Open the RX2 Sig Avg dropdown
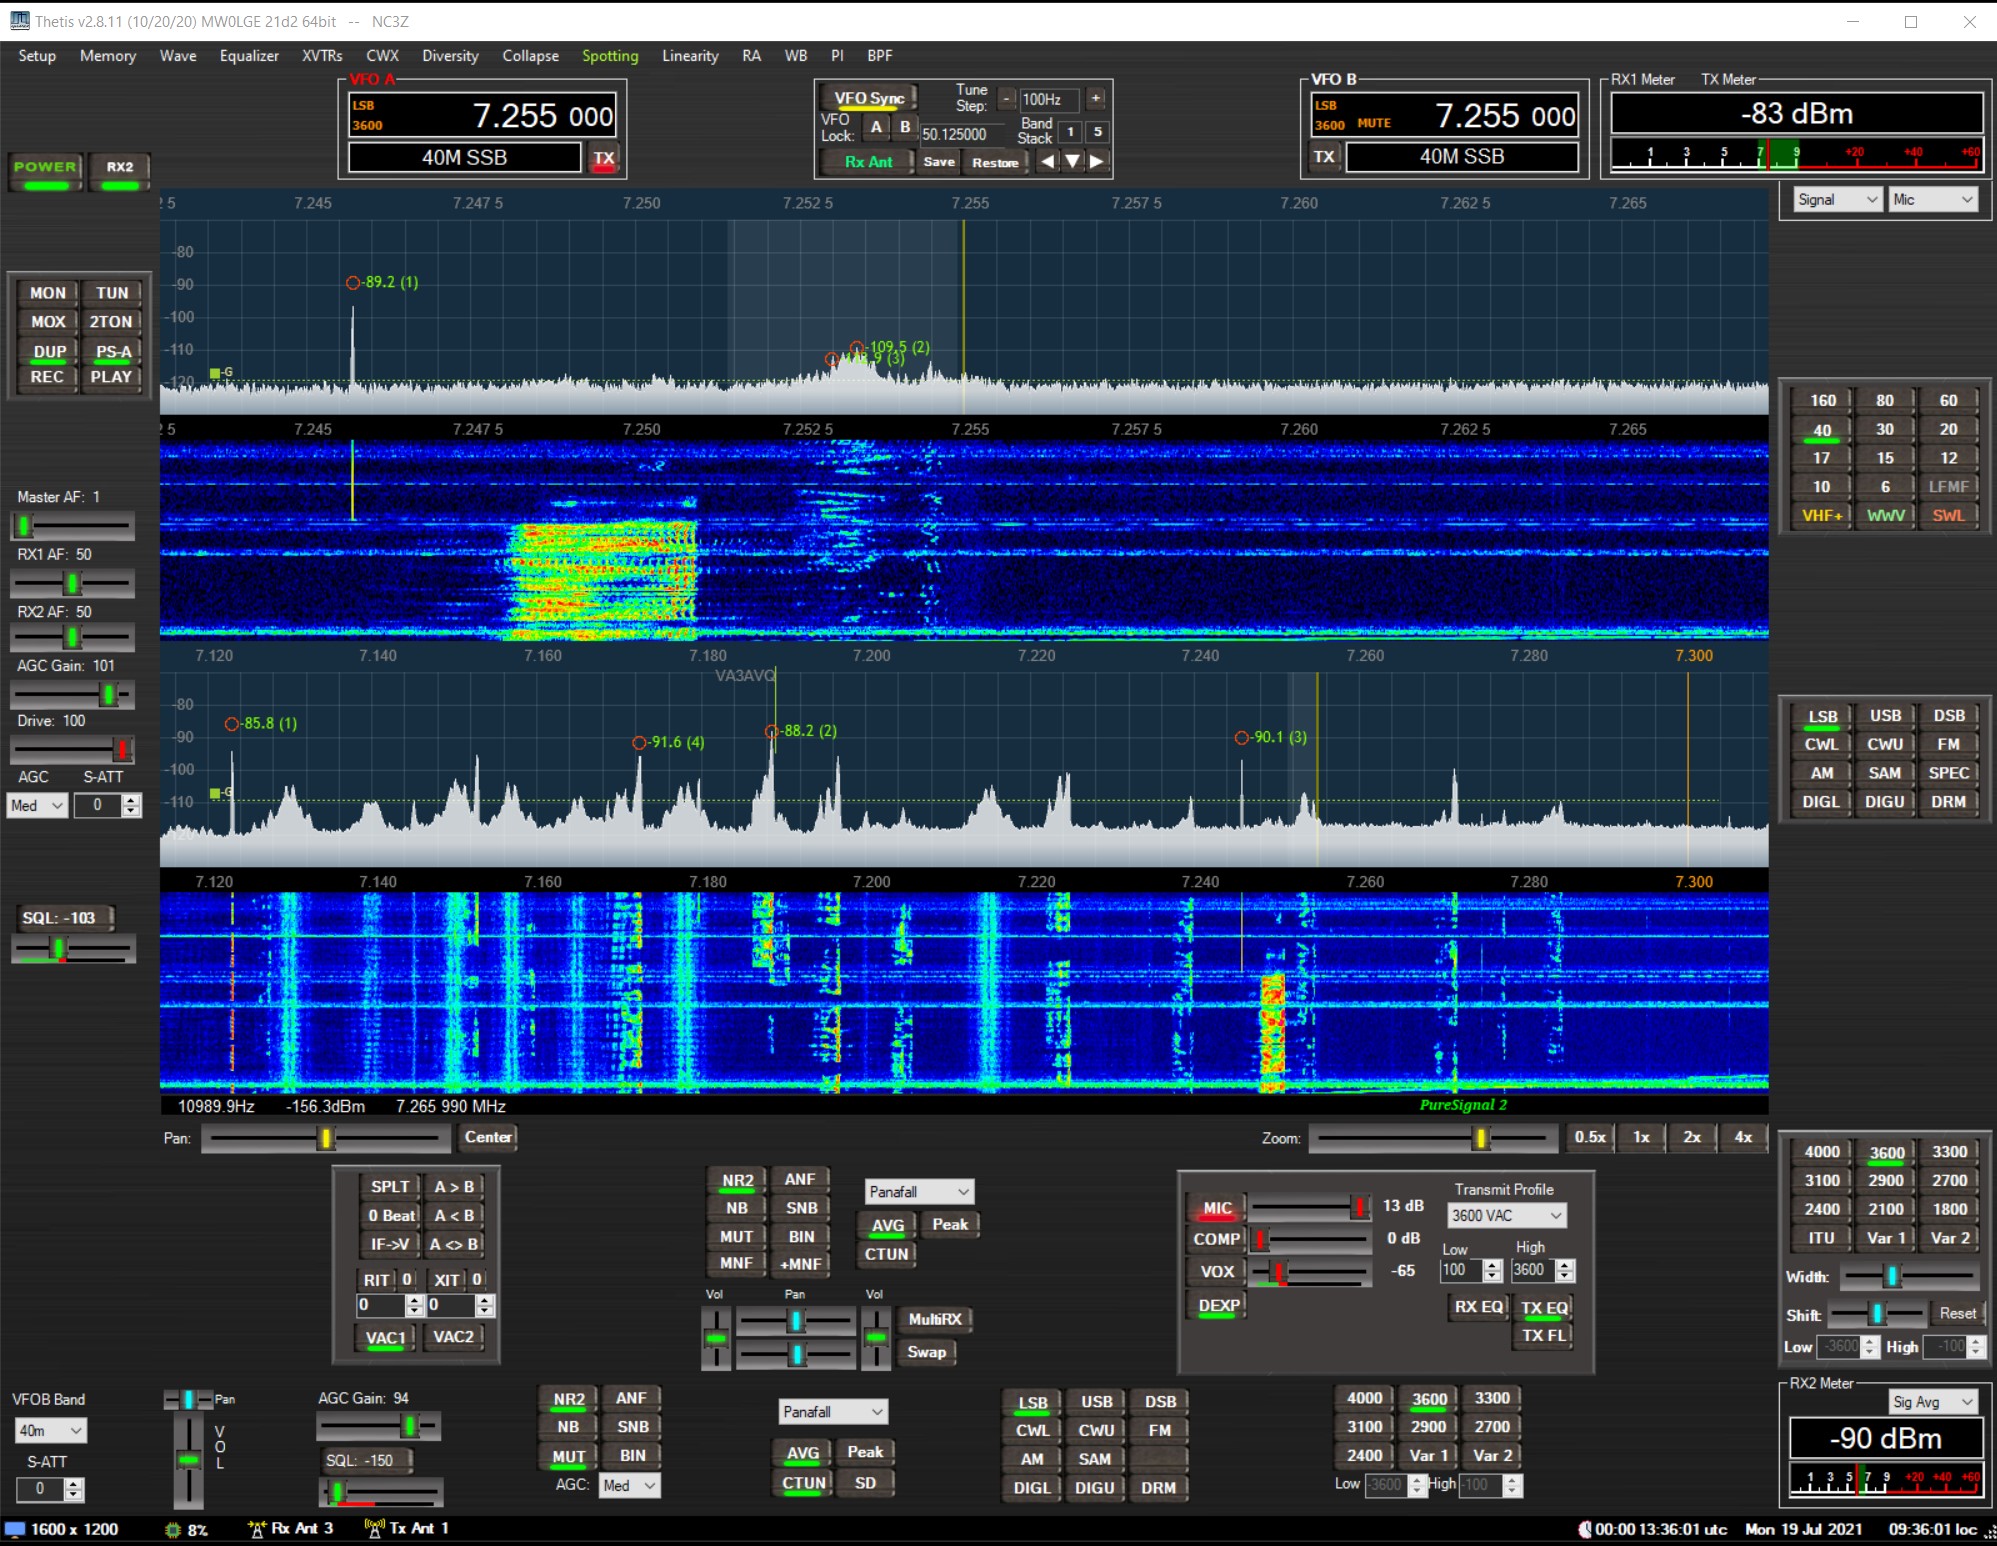 click(1934, 1402)
